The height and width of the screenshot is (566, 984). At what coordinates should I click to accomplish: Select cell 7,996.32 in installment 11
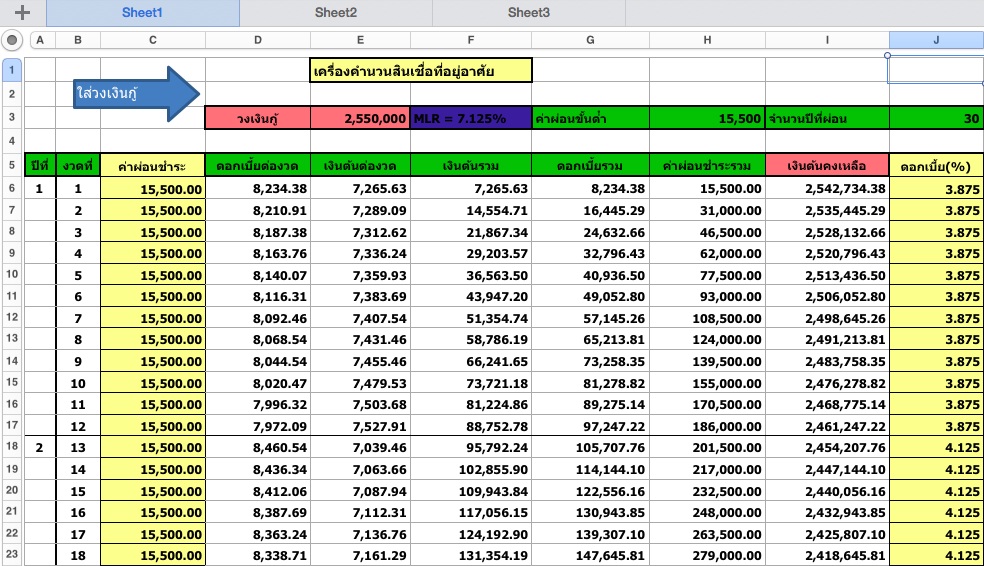[258, 405]
